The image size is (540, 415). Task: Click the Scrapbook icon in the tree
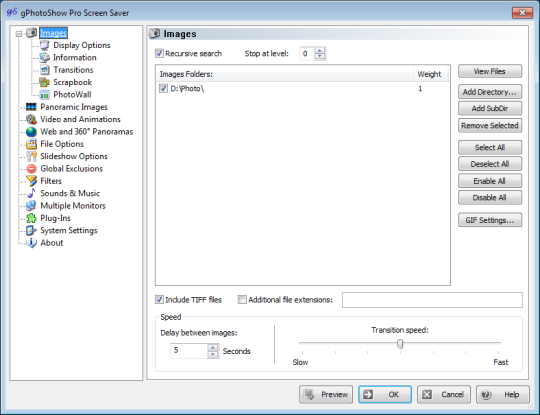pos(44,82)
